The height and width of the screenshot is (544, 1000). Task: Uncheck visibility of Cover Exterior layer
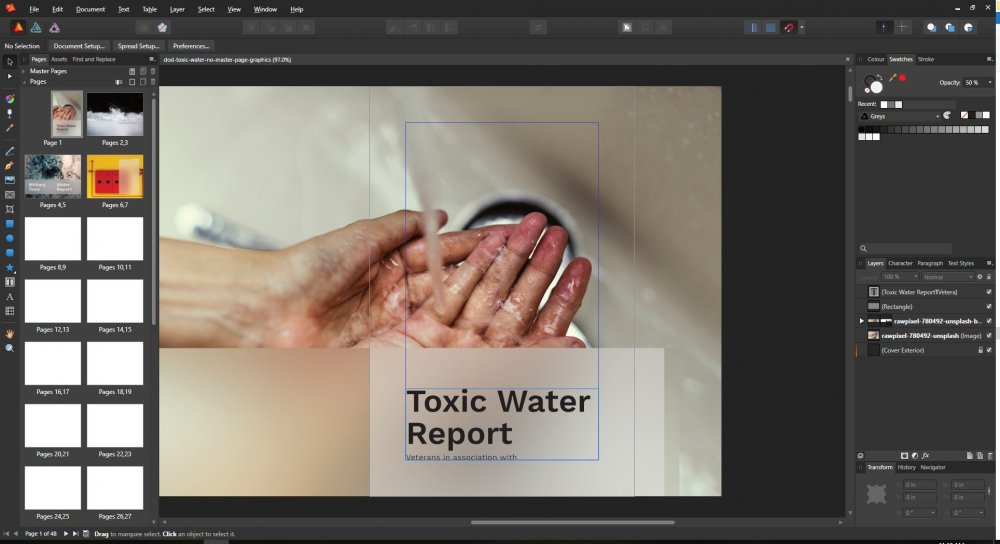989,350
